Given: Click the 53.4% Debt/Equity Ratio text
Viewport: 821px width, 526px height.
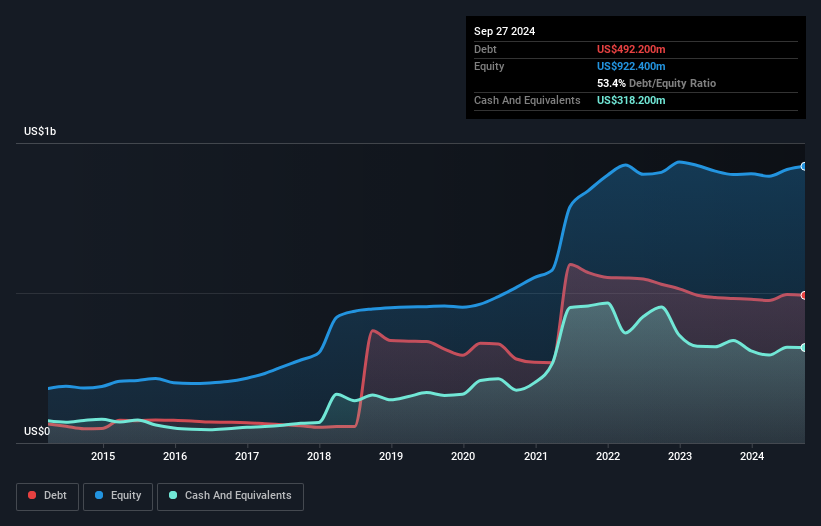Looking at the screenshot, I should 656,83.
